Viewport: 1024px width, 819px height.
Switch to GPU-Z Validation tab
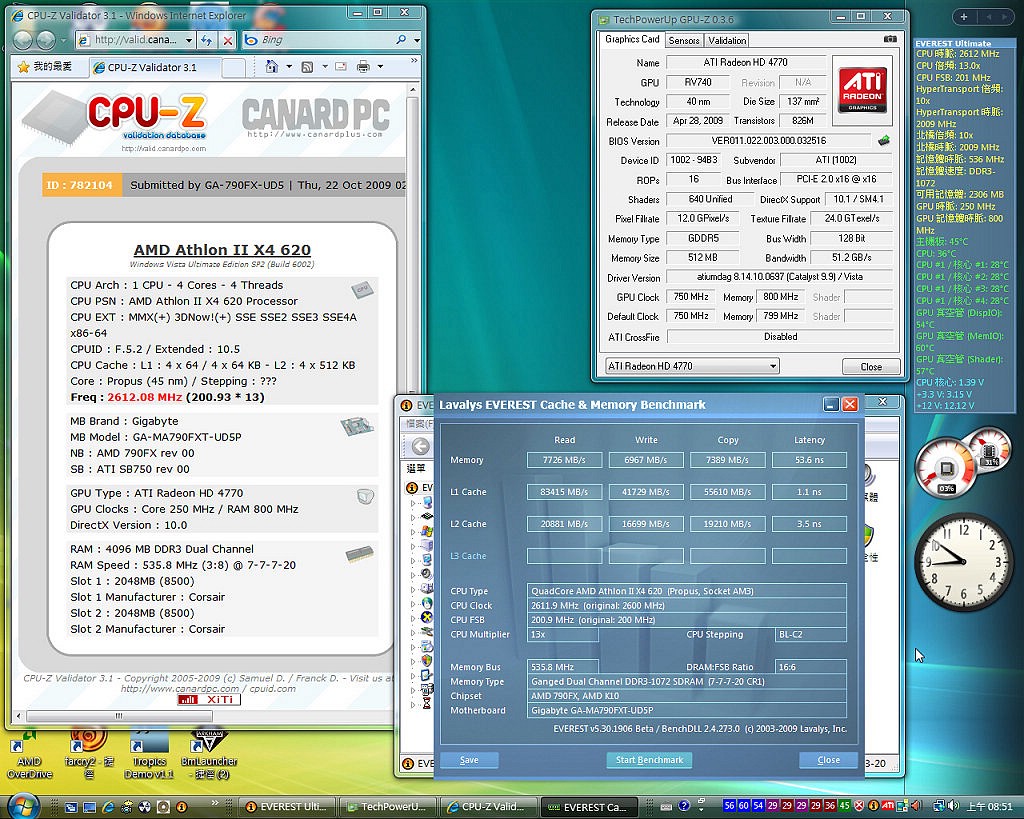[x=727, y=40]
